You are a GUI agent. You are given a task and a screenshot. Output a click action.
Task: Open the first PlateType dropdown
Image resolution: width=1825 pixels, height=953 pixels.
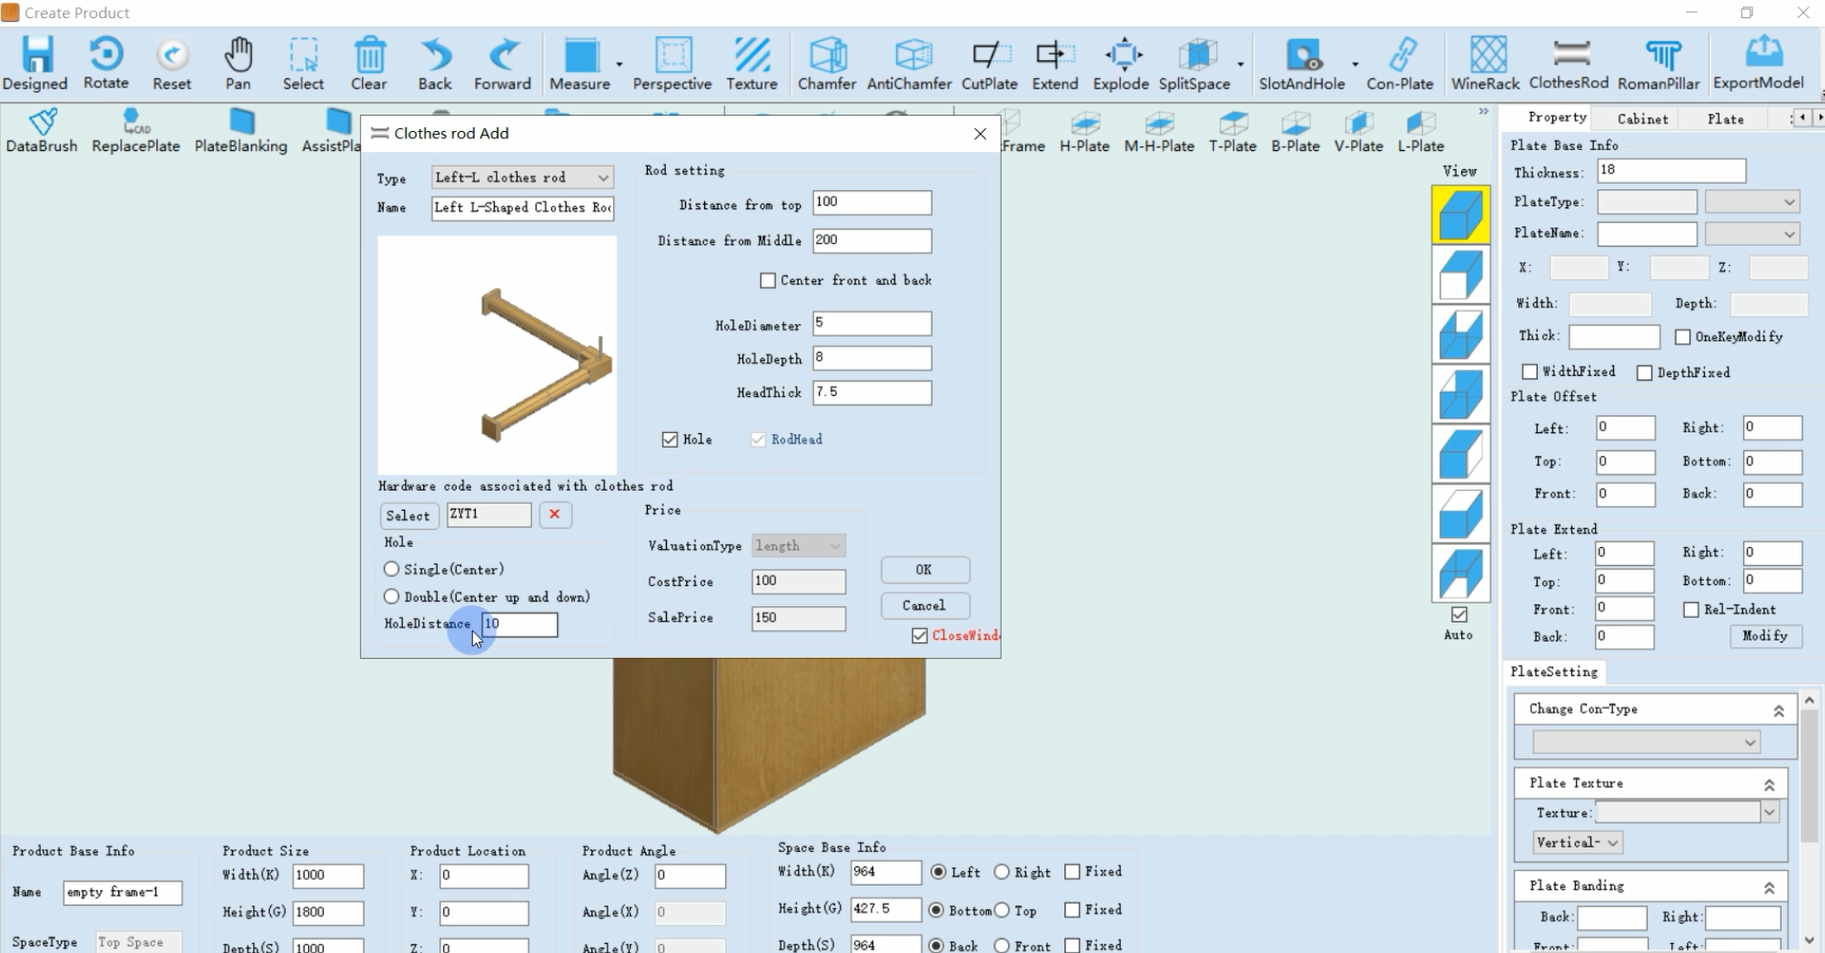point(1752,202)
